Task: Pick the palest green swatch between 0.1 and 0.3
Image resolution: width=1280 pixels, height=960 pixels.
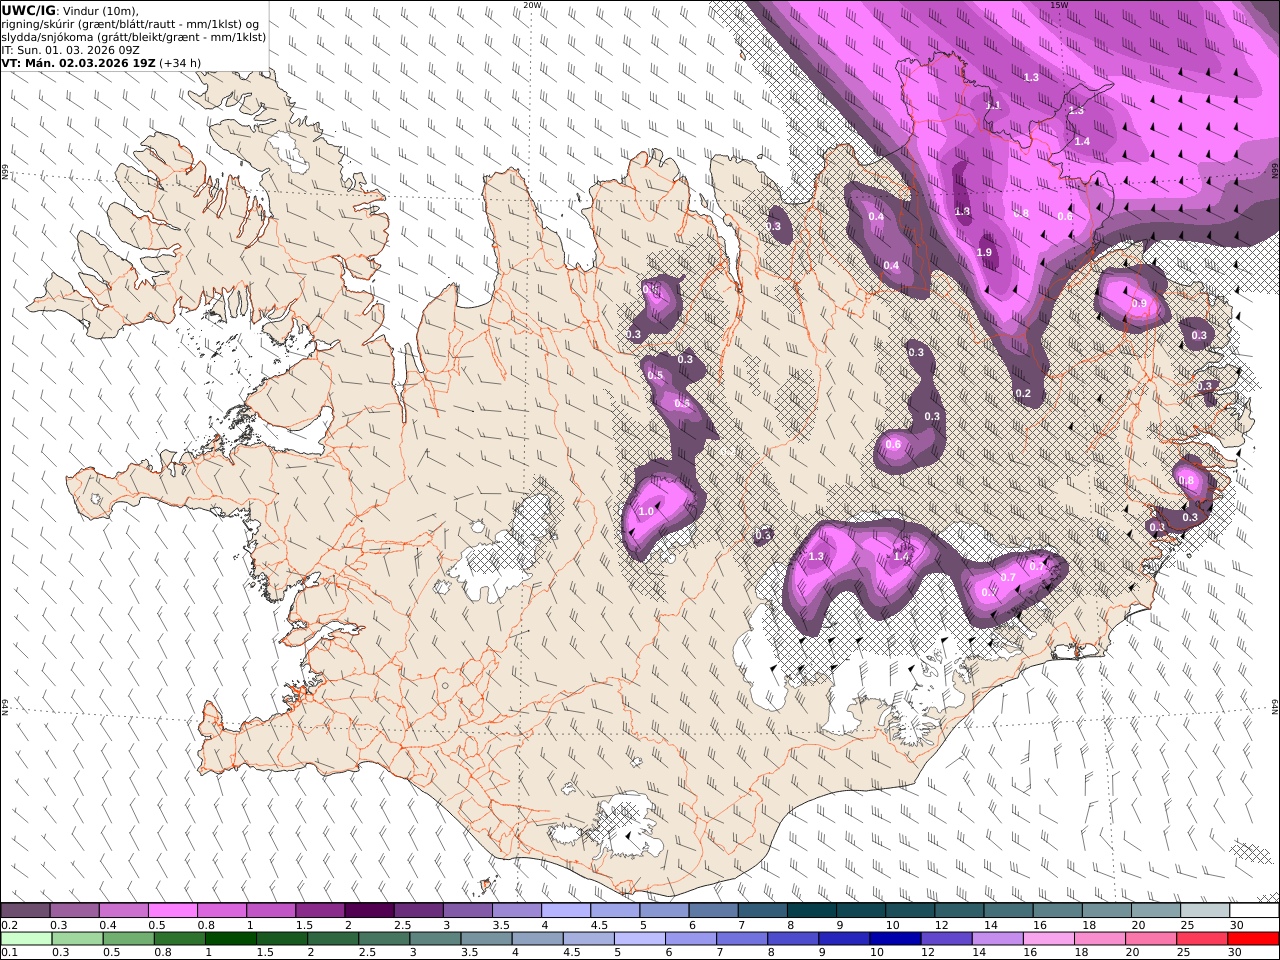Action: (x=26, y=939)
